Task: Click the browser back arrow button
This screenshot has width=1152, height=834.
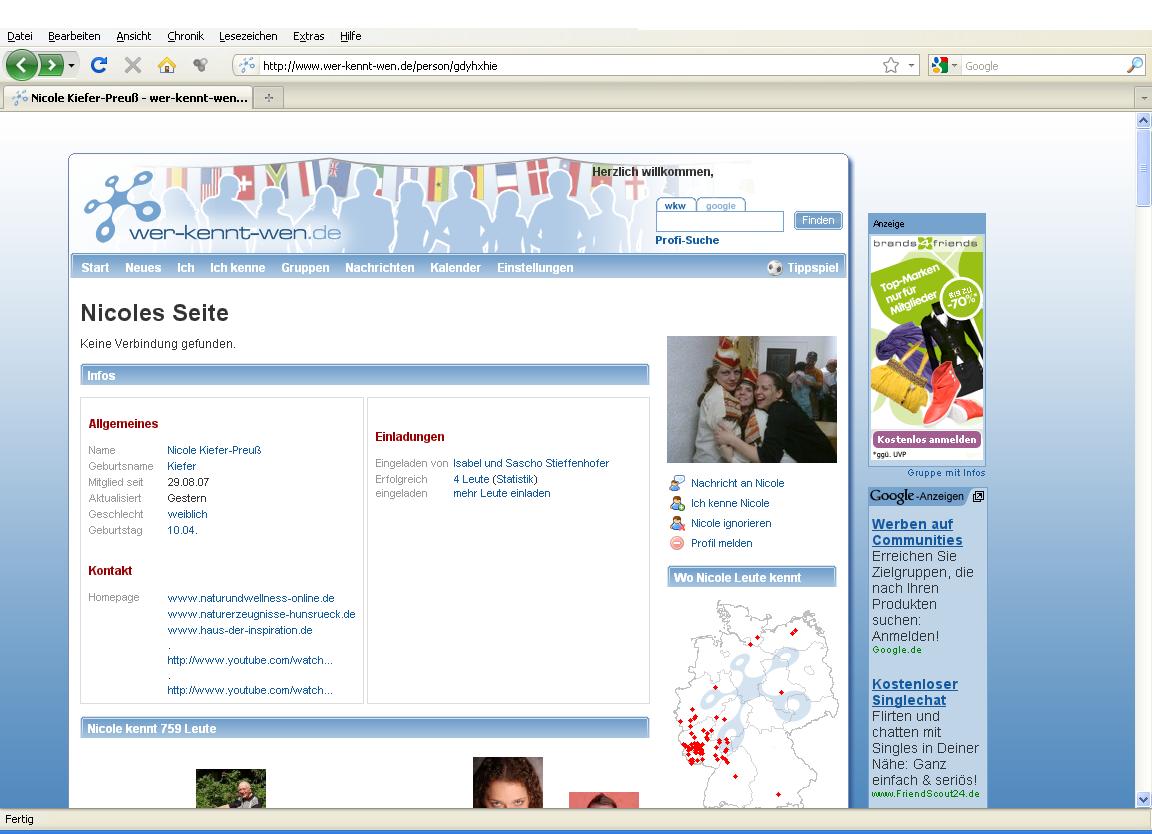Action: coord(21,66)
